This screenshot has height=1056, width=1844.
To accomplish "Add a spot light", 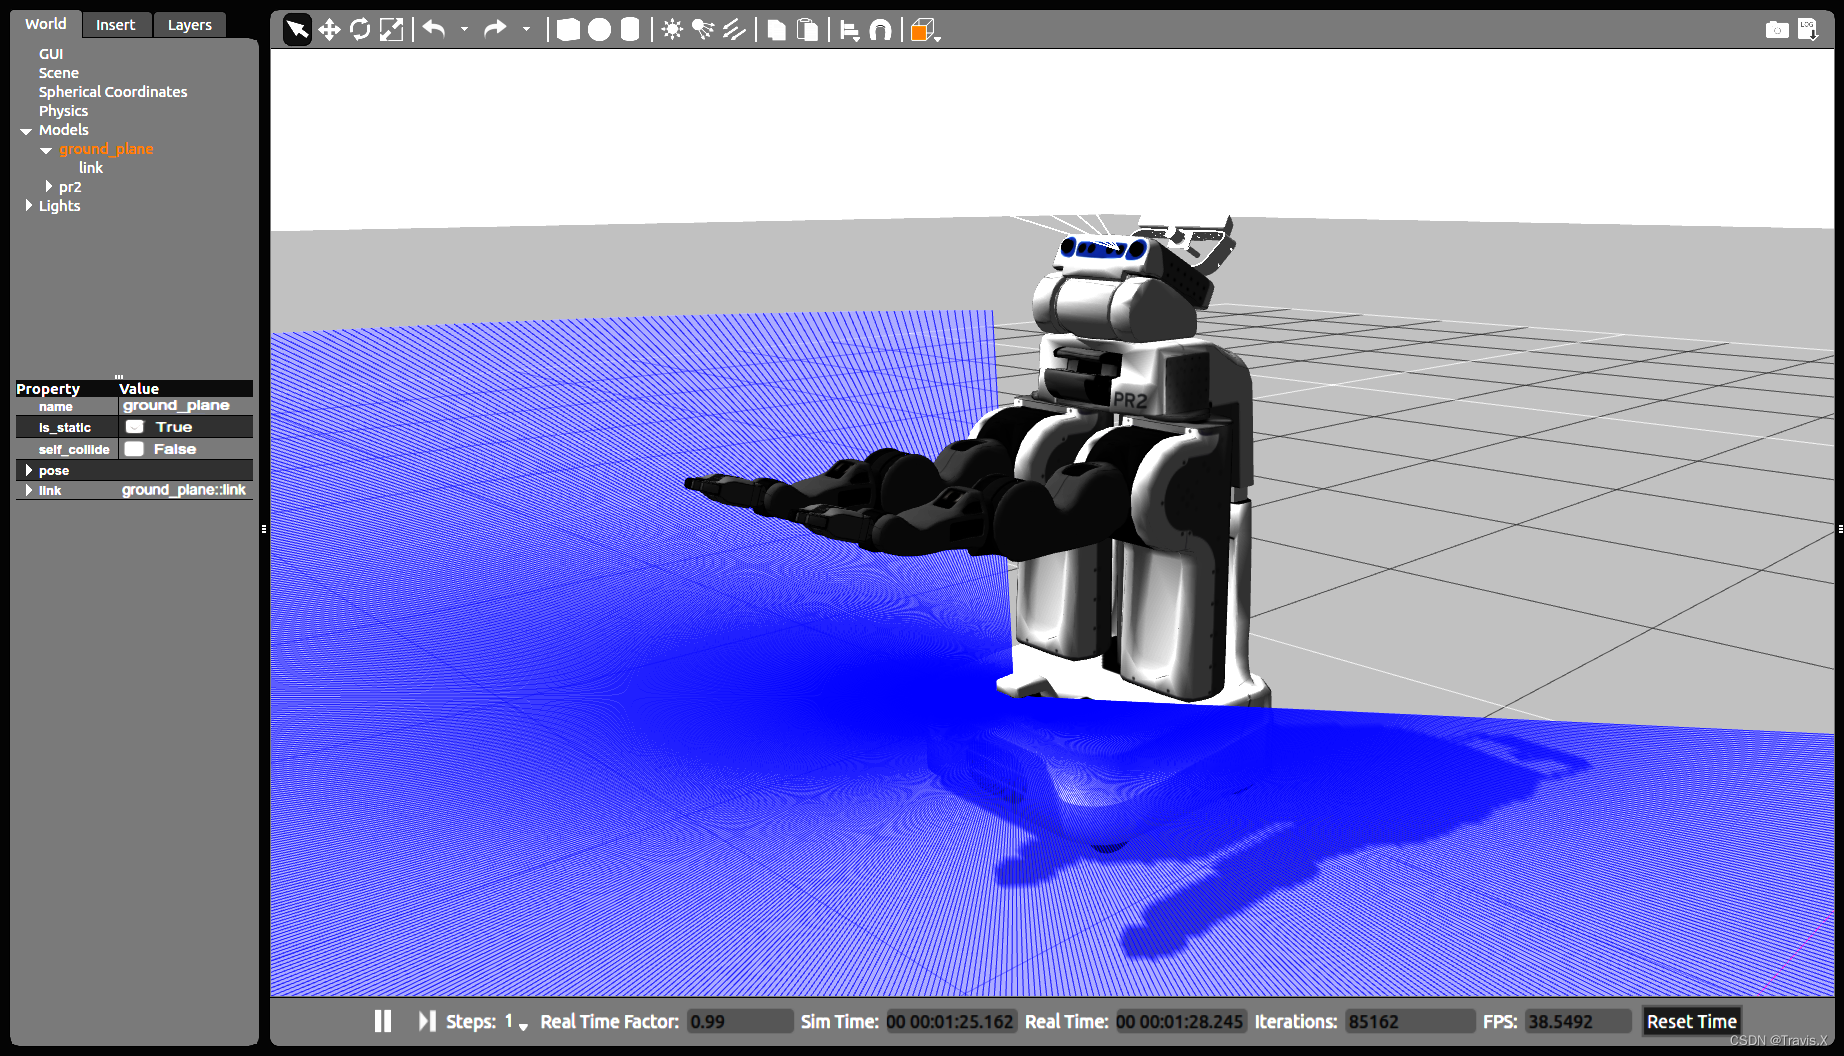I will click(x=703, y=30).
